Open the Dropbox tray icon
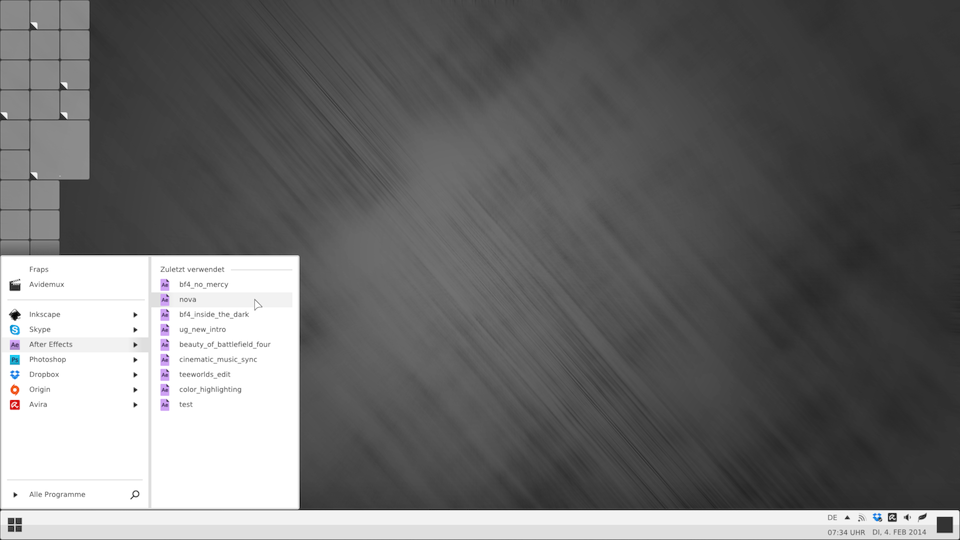Viewport: 960px width, 540px height. click(877, 517)
